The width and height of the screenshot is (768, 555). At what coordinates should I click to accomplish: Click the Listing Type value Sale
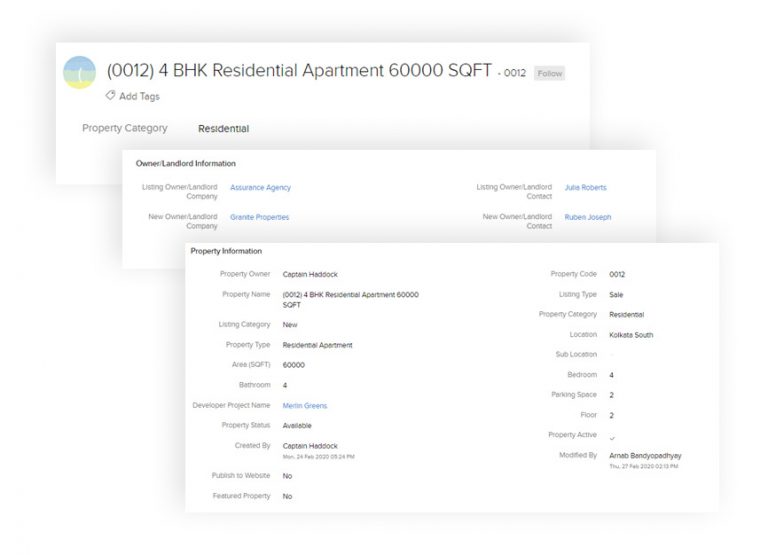point(616,295)
